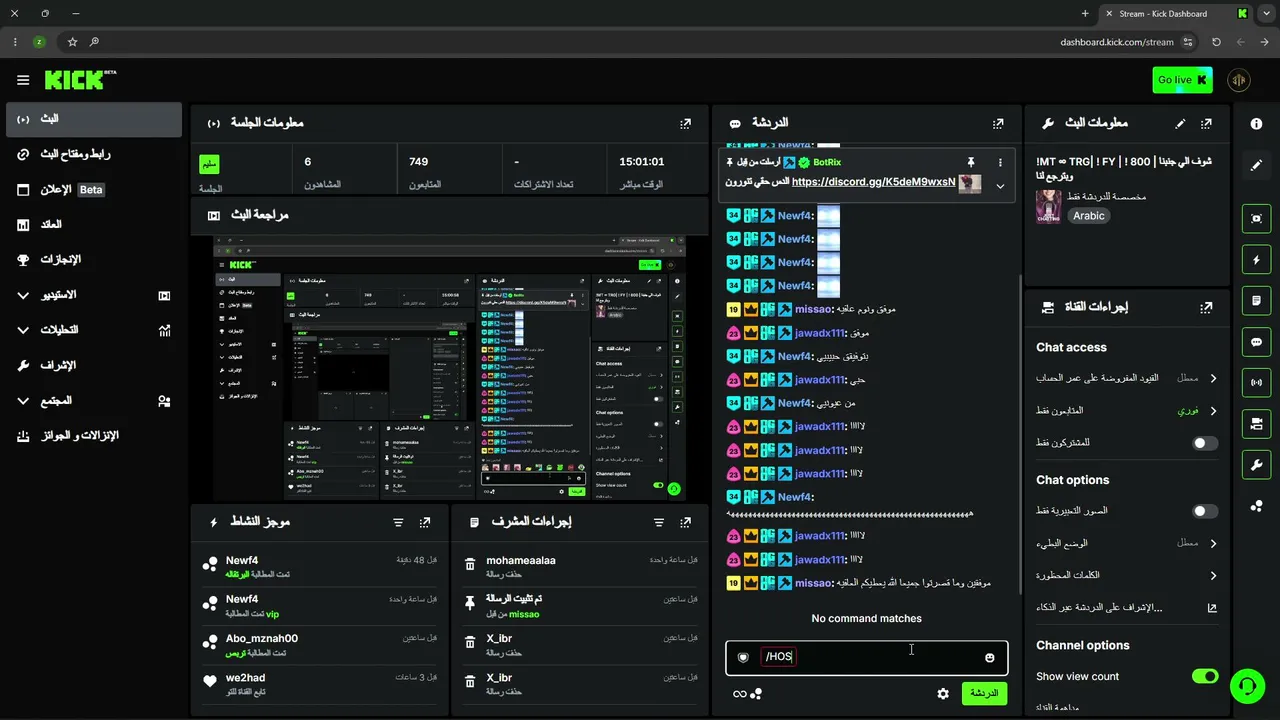This screenshot has height=720, width=1280.
Task: Unpin the BotRix pinned message
Action: pos(970,162)
